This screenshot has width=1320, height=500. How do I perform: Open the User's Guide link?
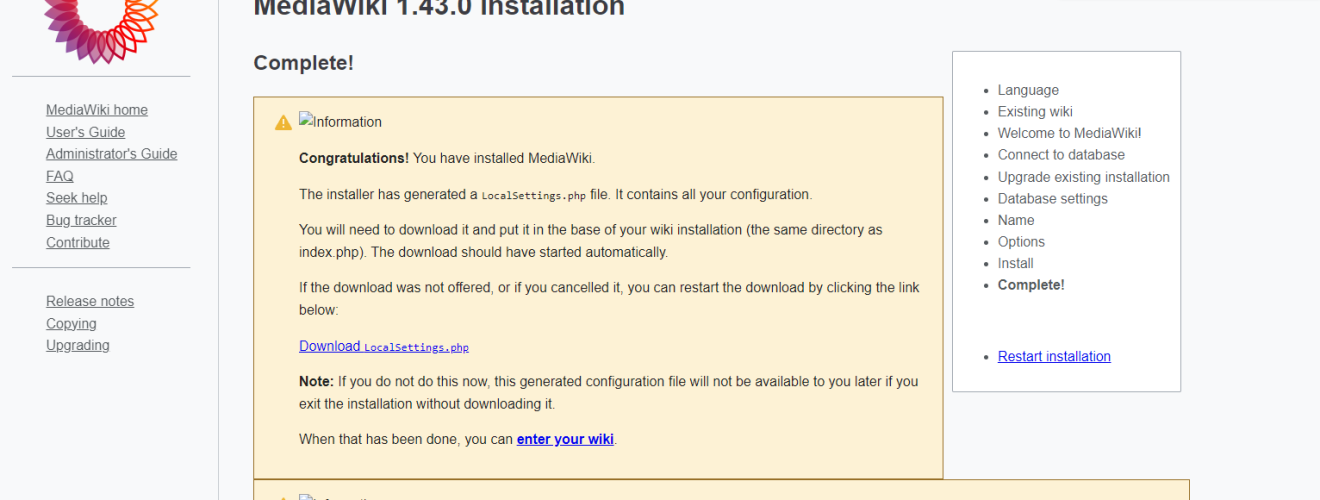86,132
